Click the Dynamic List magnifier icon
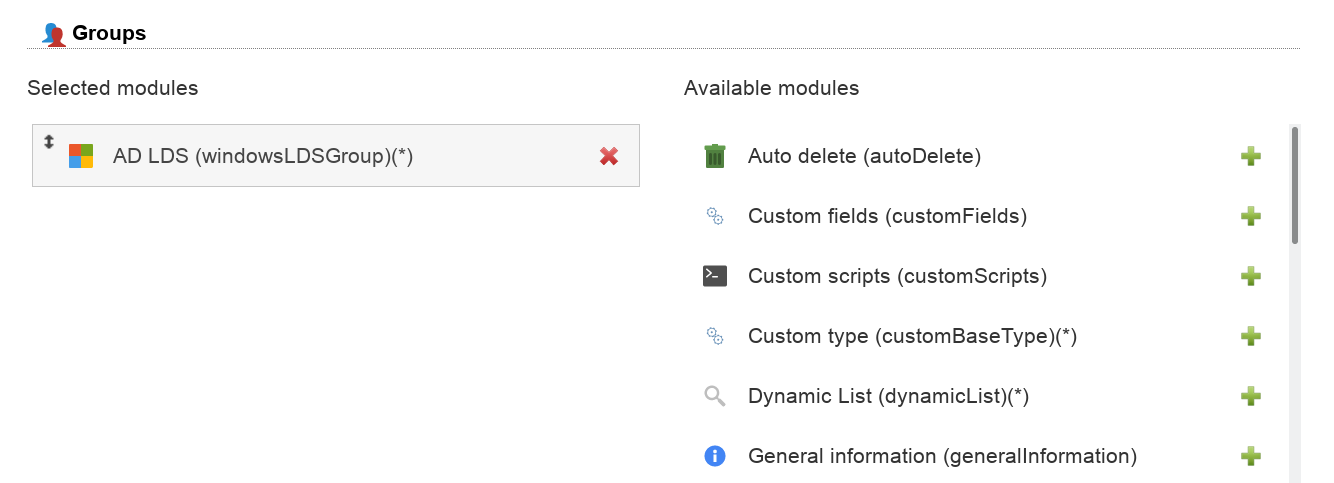 [x=714, y=397]
